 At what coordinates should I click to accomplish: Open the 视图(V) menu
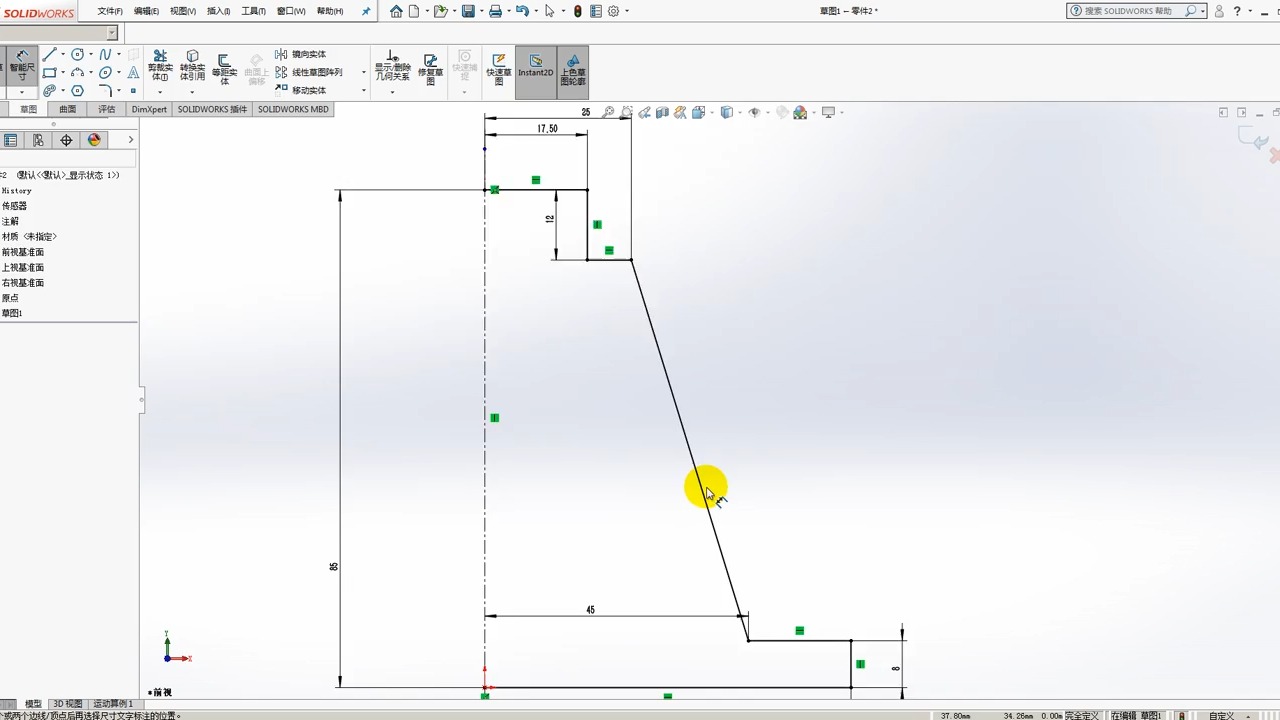pos(183,11)
